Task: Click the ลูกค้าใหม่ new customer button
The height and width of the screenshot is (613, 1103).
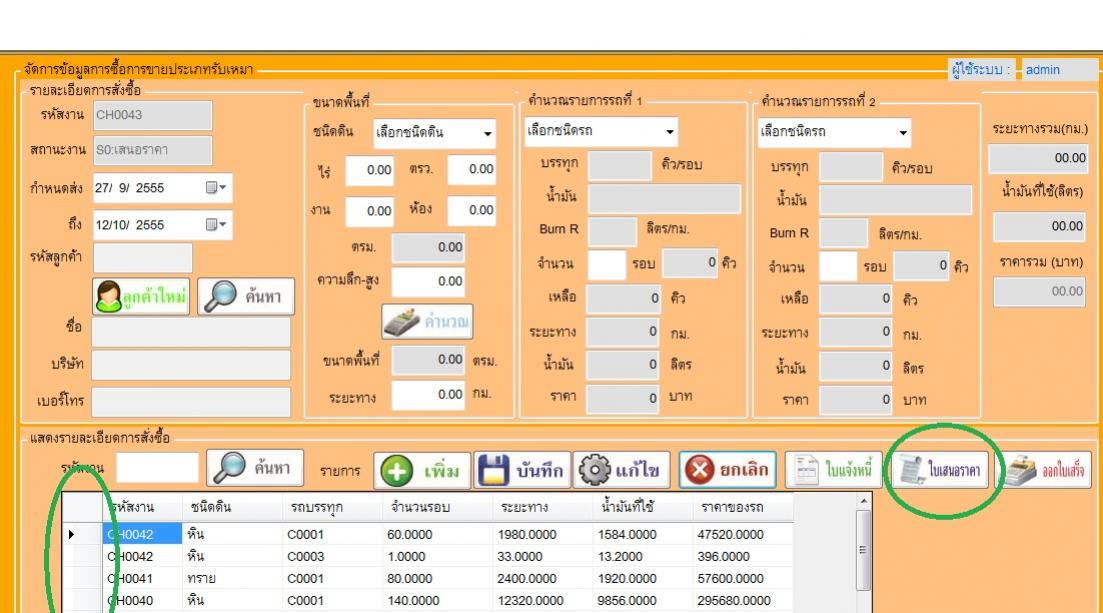Action: tap(141, 296)
